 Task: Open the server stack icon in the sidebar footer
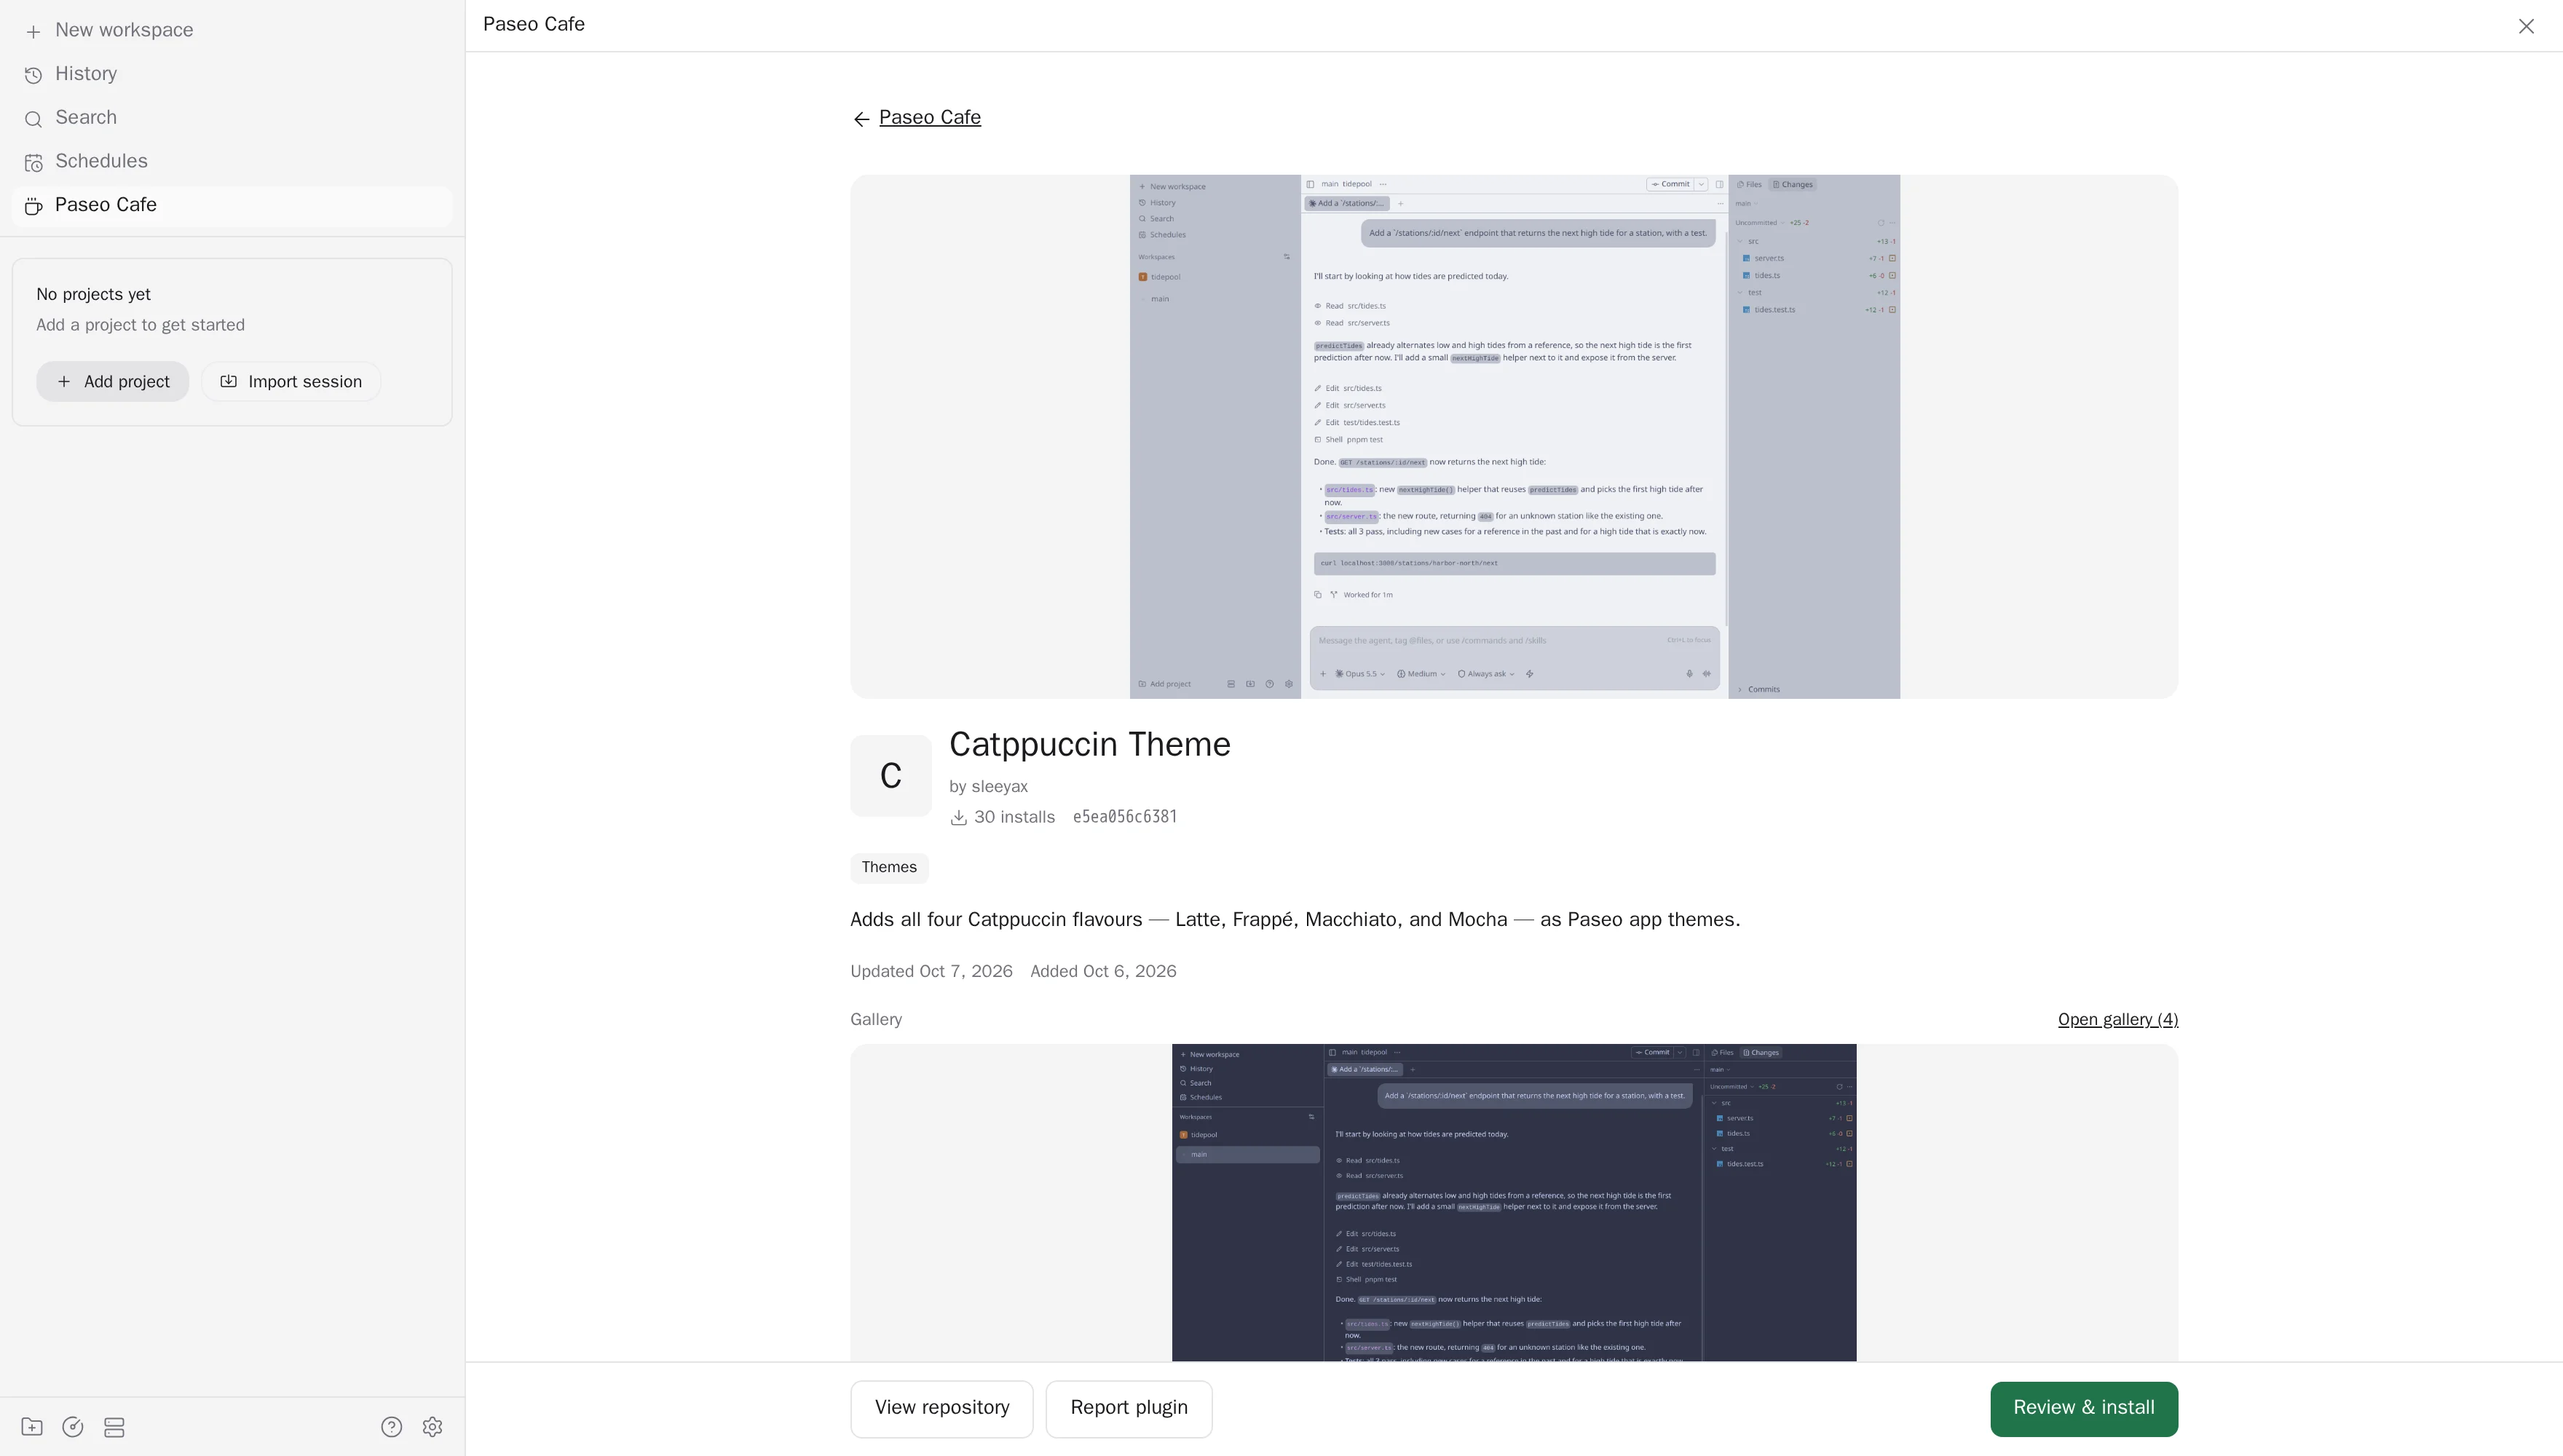click(x=114, y=1427)
